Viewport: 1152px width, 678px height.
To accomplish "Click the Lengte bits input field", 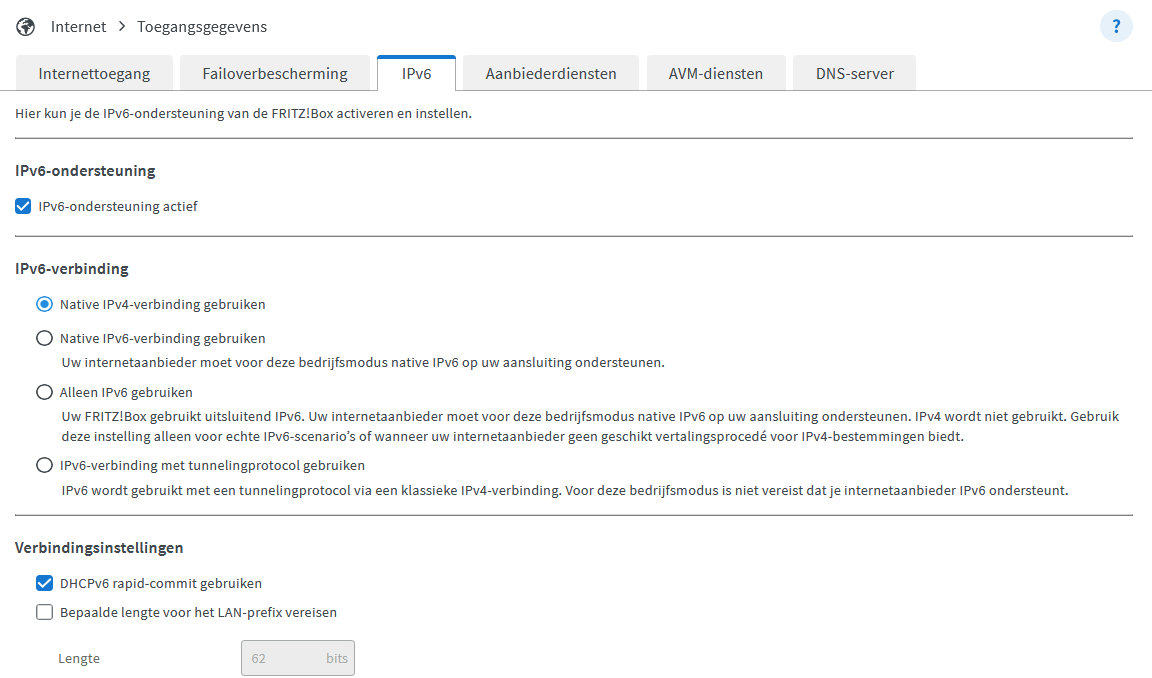I will tap(285, 659).
